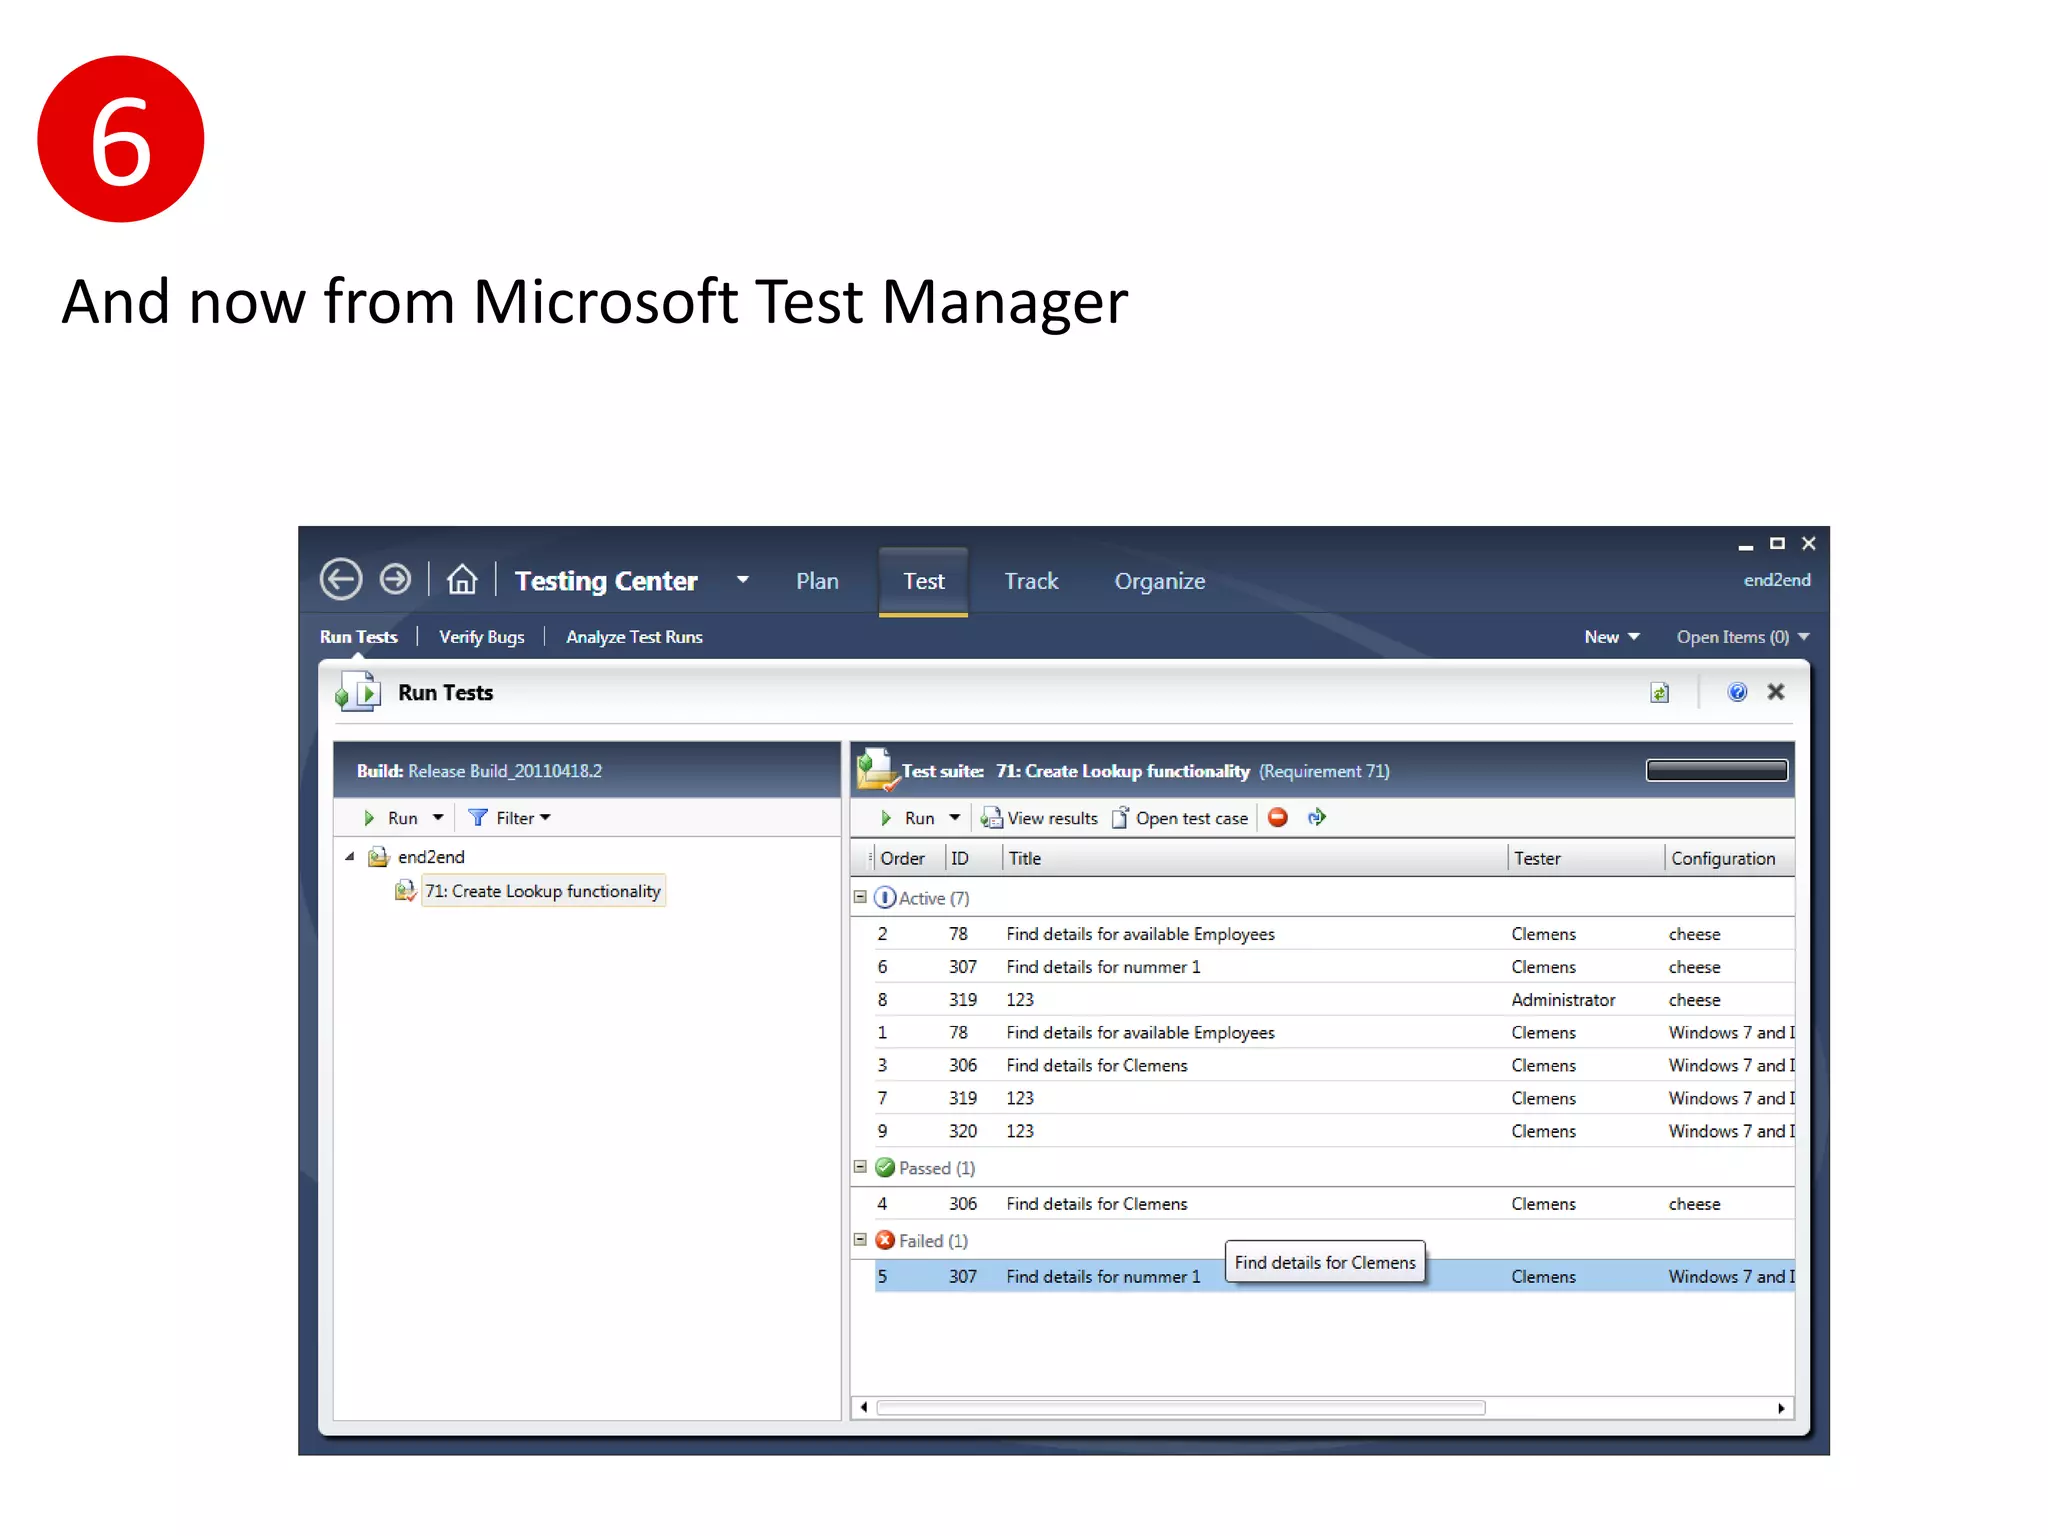Close the Run Tests panel
2048x1536 pixels.
coord(1776,692)
